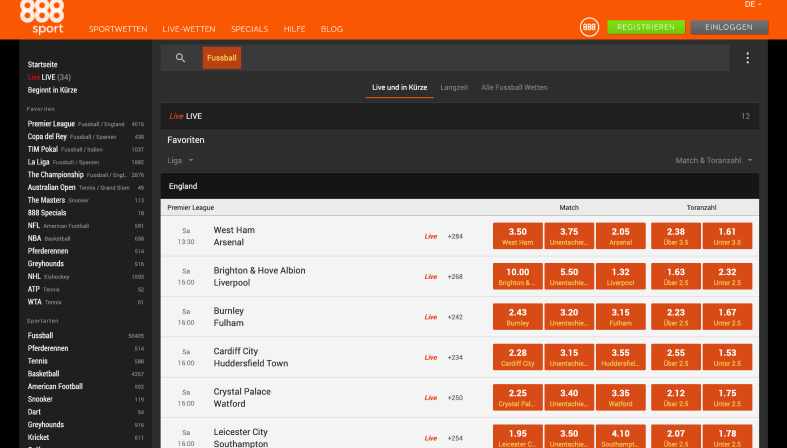The image size is (787, 448).
Task: Bet on Crystal Palace at 2.25
Action: point(517,397)
